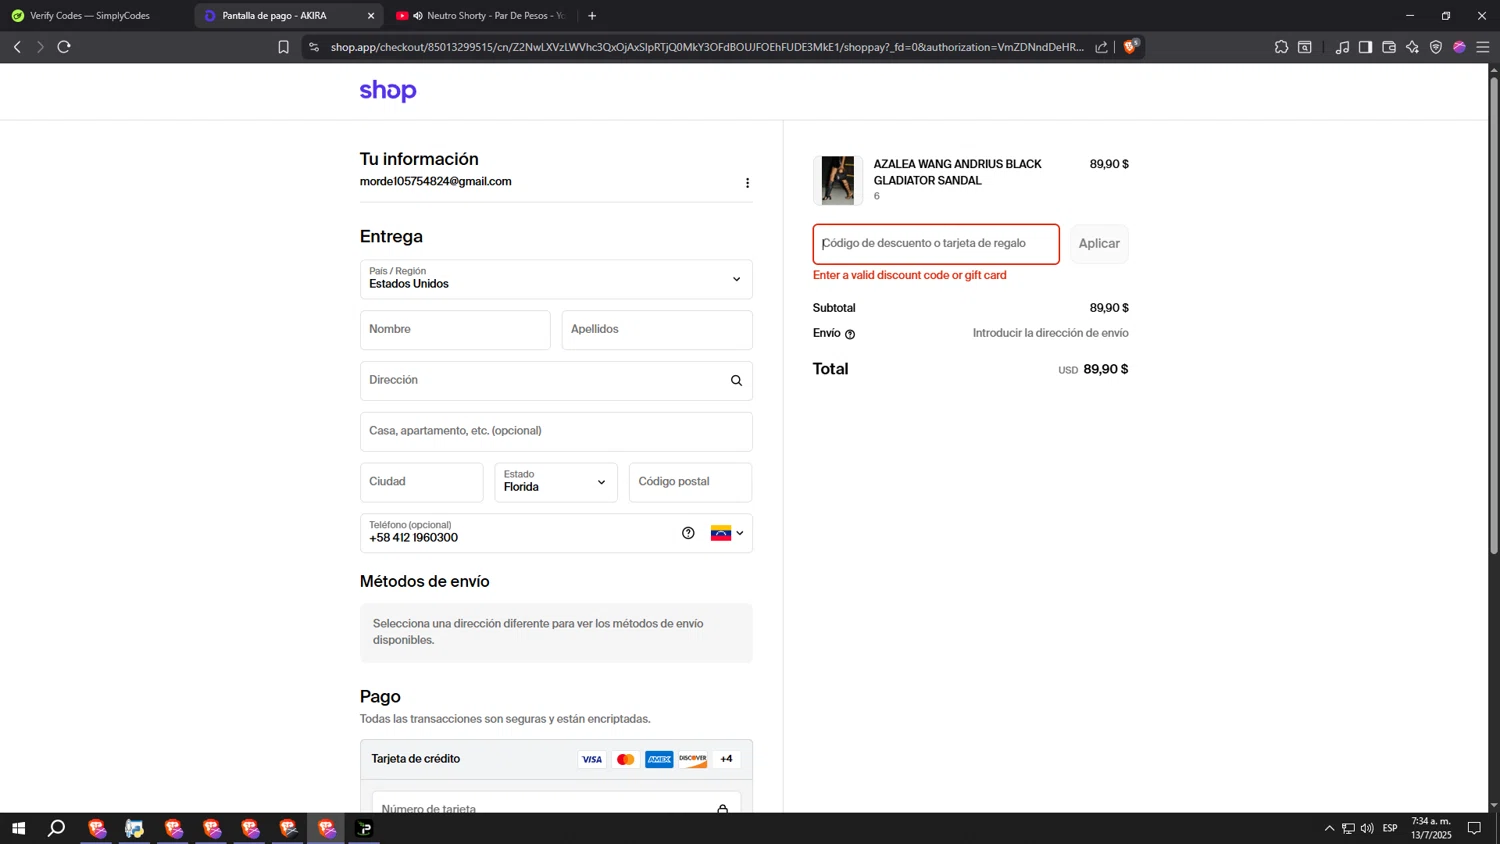Mute audio on the Neutro Shorty tab

[418, 16]
